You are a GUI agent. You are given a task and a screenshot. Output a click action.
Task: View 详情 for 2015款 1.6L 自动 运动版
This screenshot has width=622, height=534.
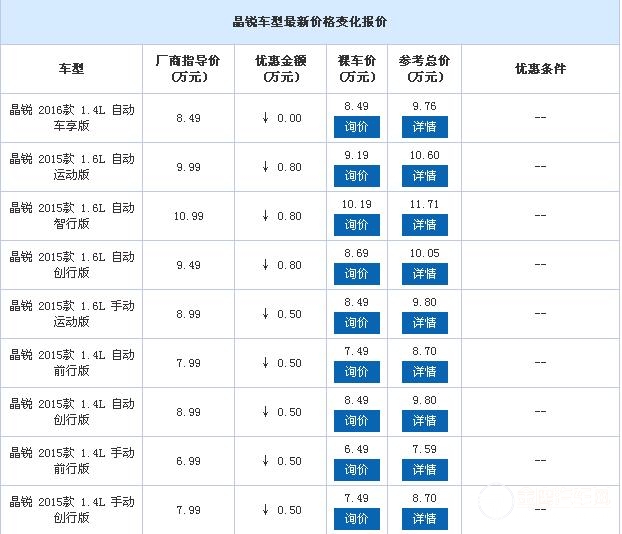424,176
